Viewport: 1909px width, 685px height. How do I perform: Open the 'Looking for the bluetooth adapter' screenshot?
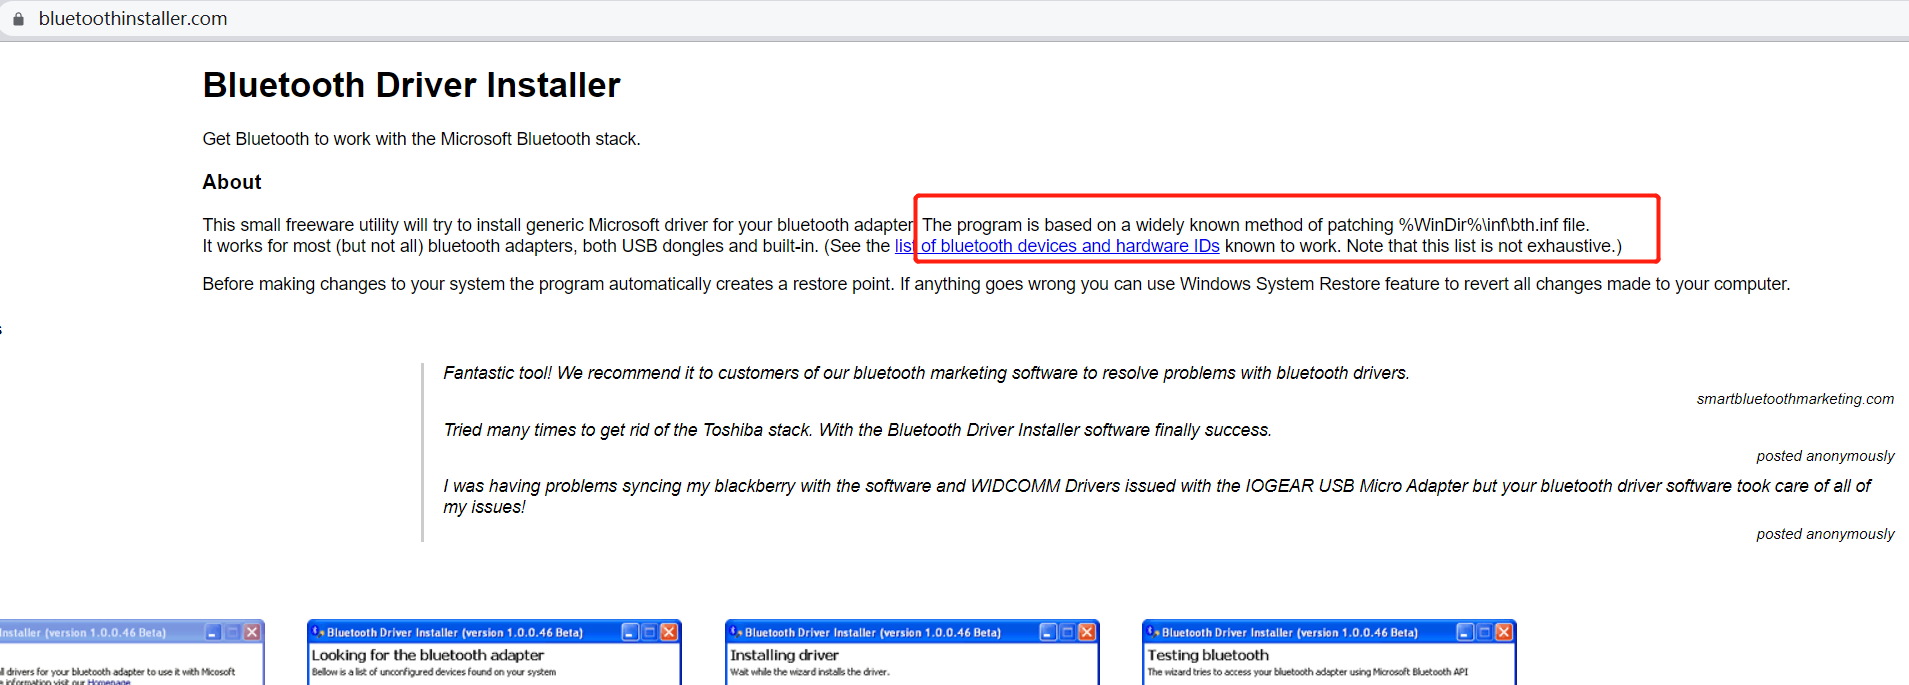(x=494, y=653)
